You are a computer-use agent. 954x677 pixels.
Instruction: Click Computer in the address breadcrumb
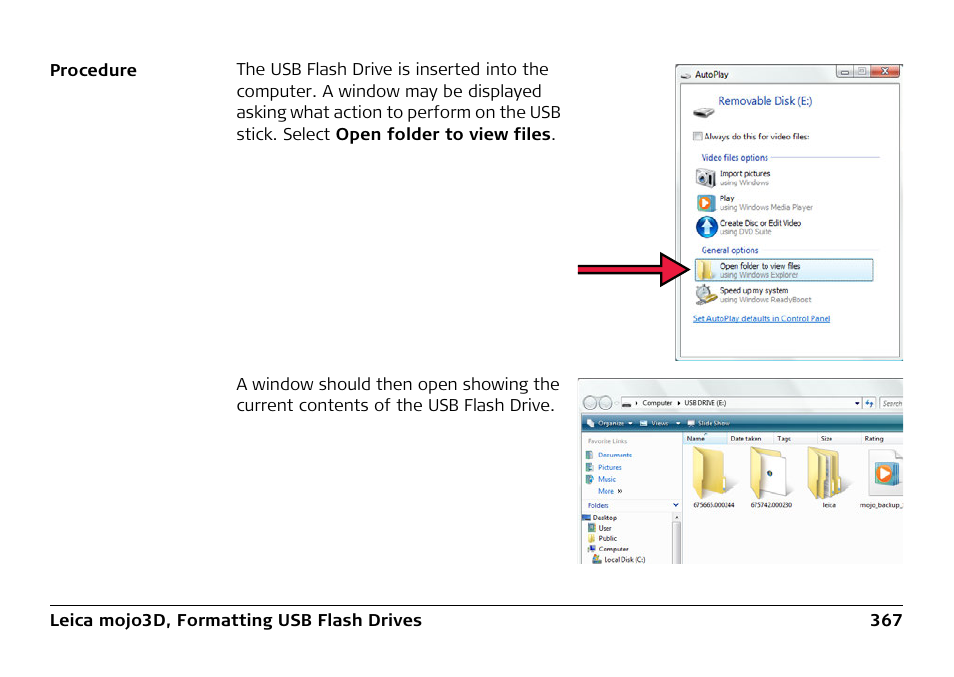657,403
